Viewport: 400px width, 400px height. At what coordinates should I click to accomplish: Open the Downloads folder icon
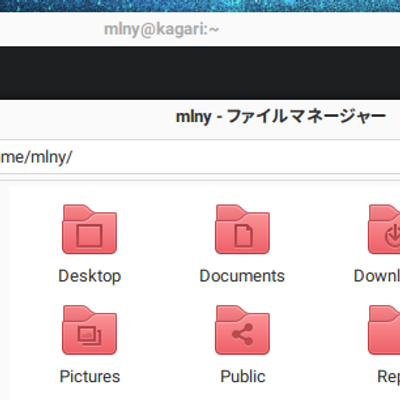[384, 229]
